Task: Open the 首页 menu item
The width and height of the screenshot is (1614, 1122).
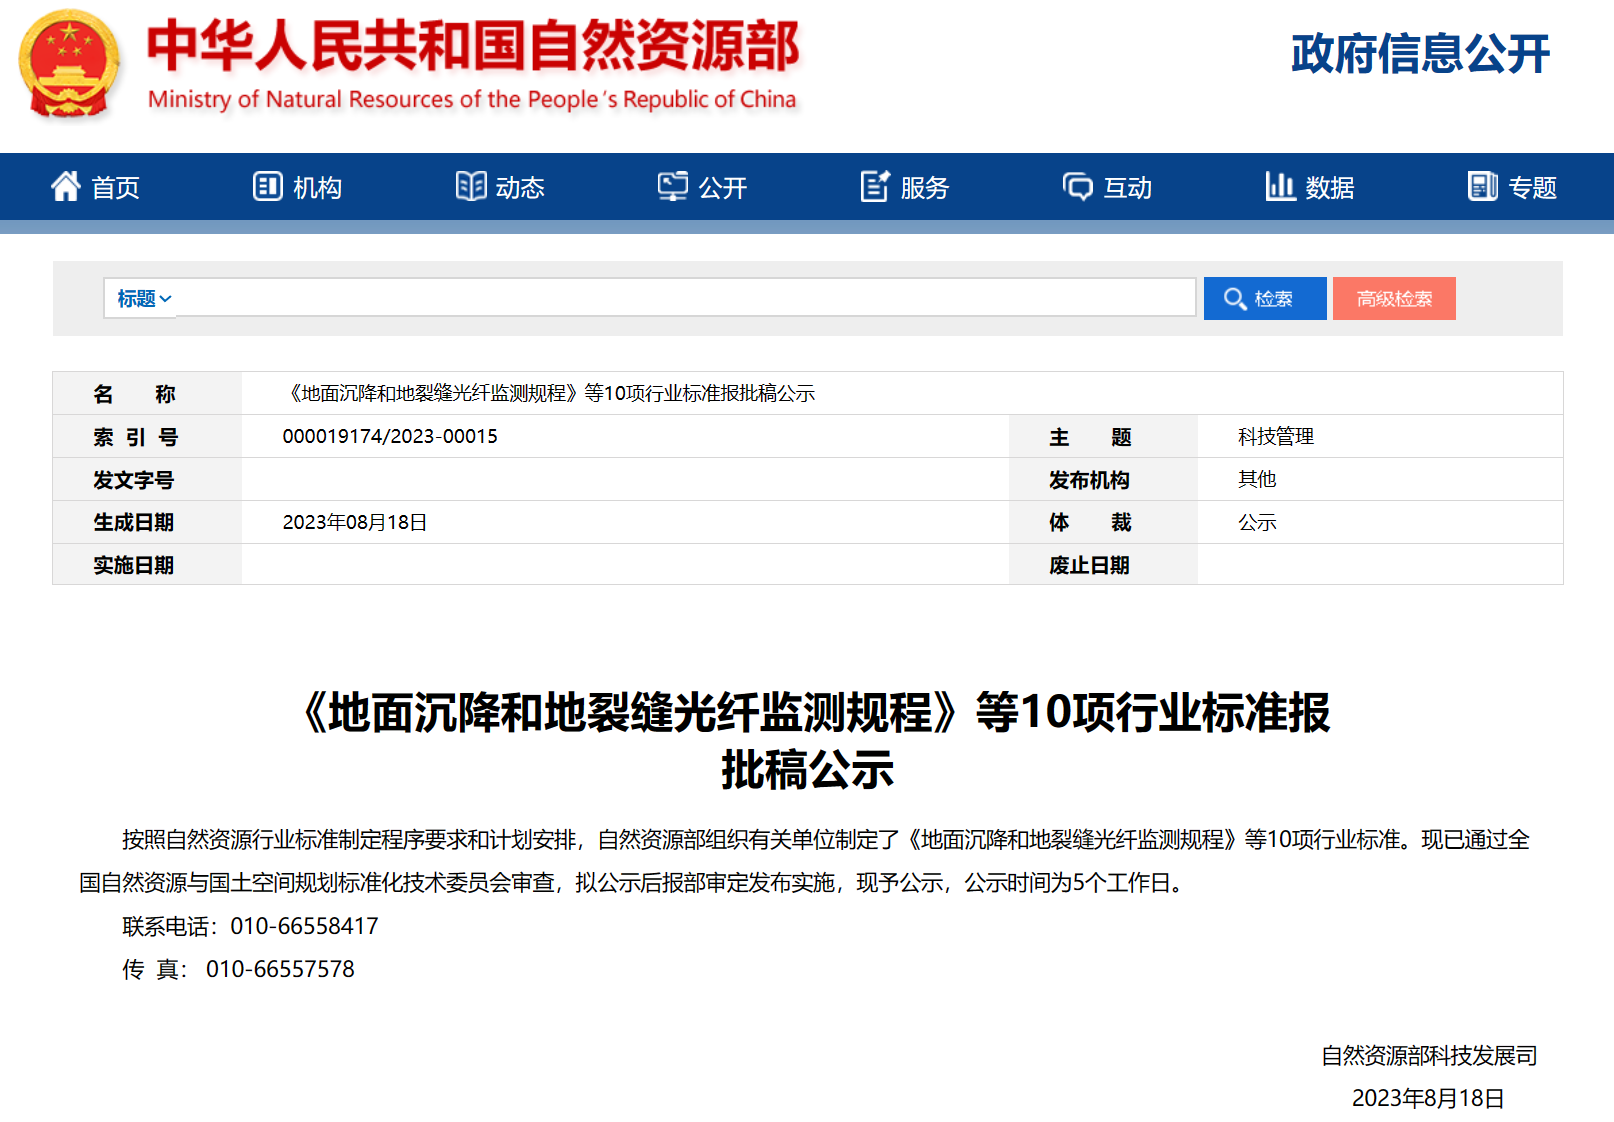Action: point(115,188)
